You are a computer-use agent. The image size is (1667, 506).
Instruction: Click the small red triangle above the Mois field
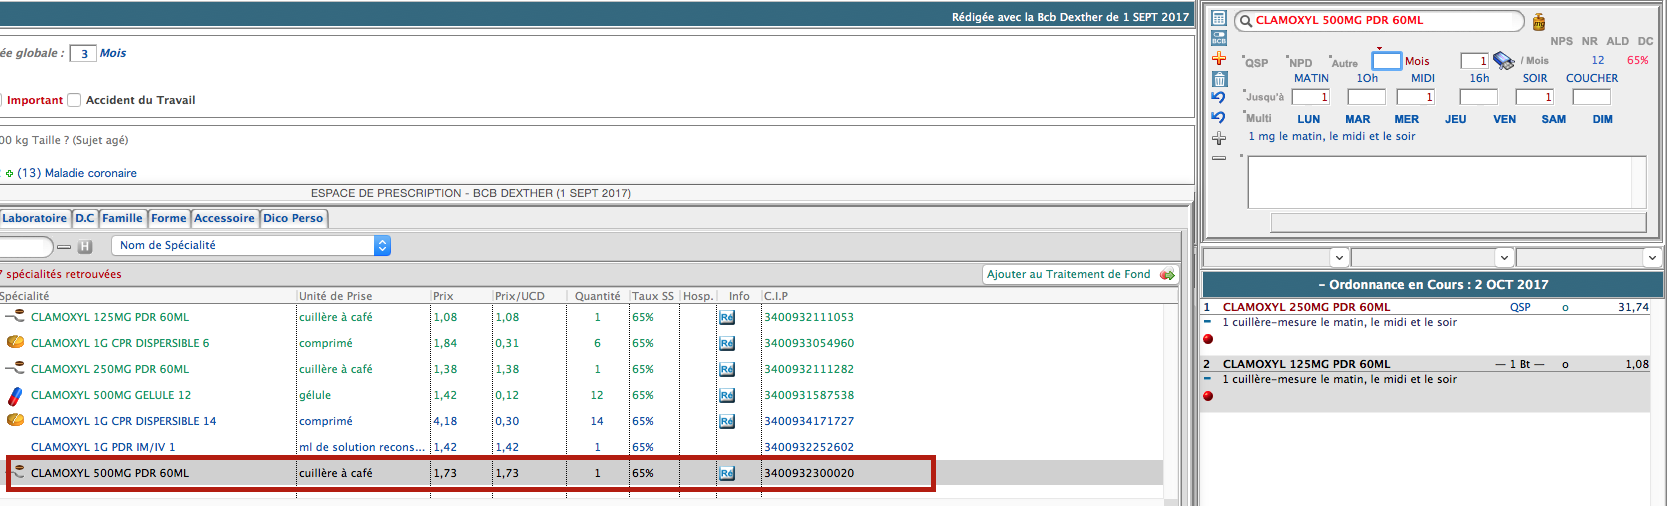tap(1379, 48)
